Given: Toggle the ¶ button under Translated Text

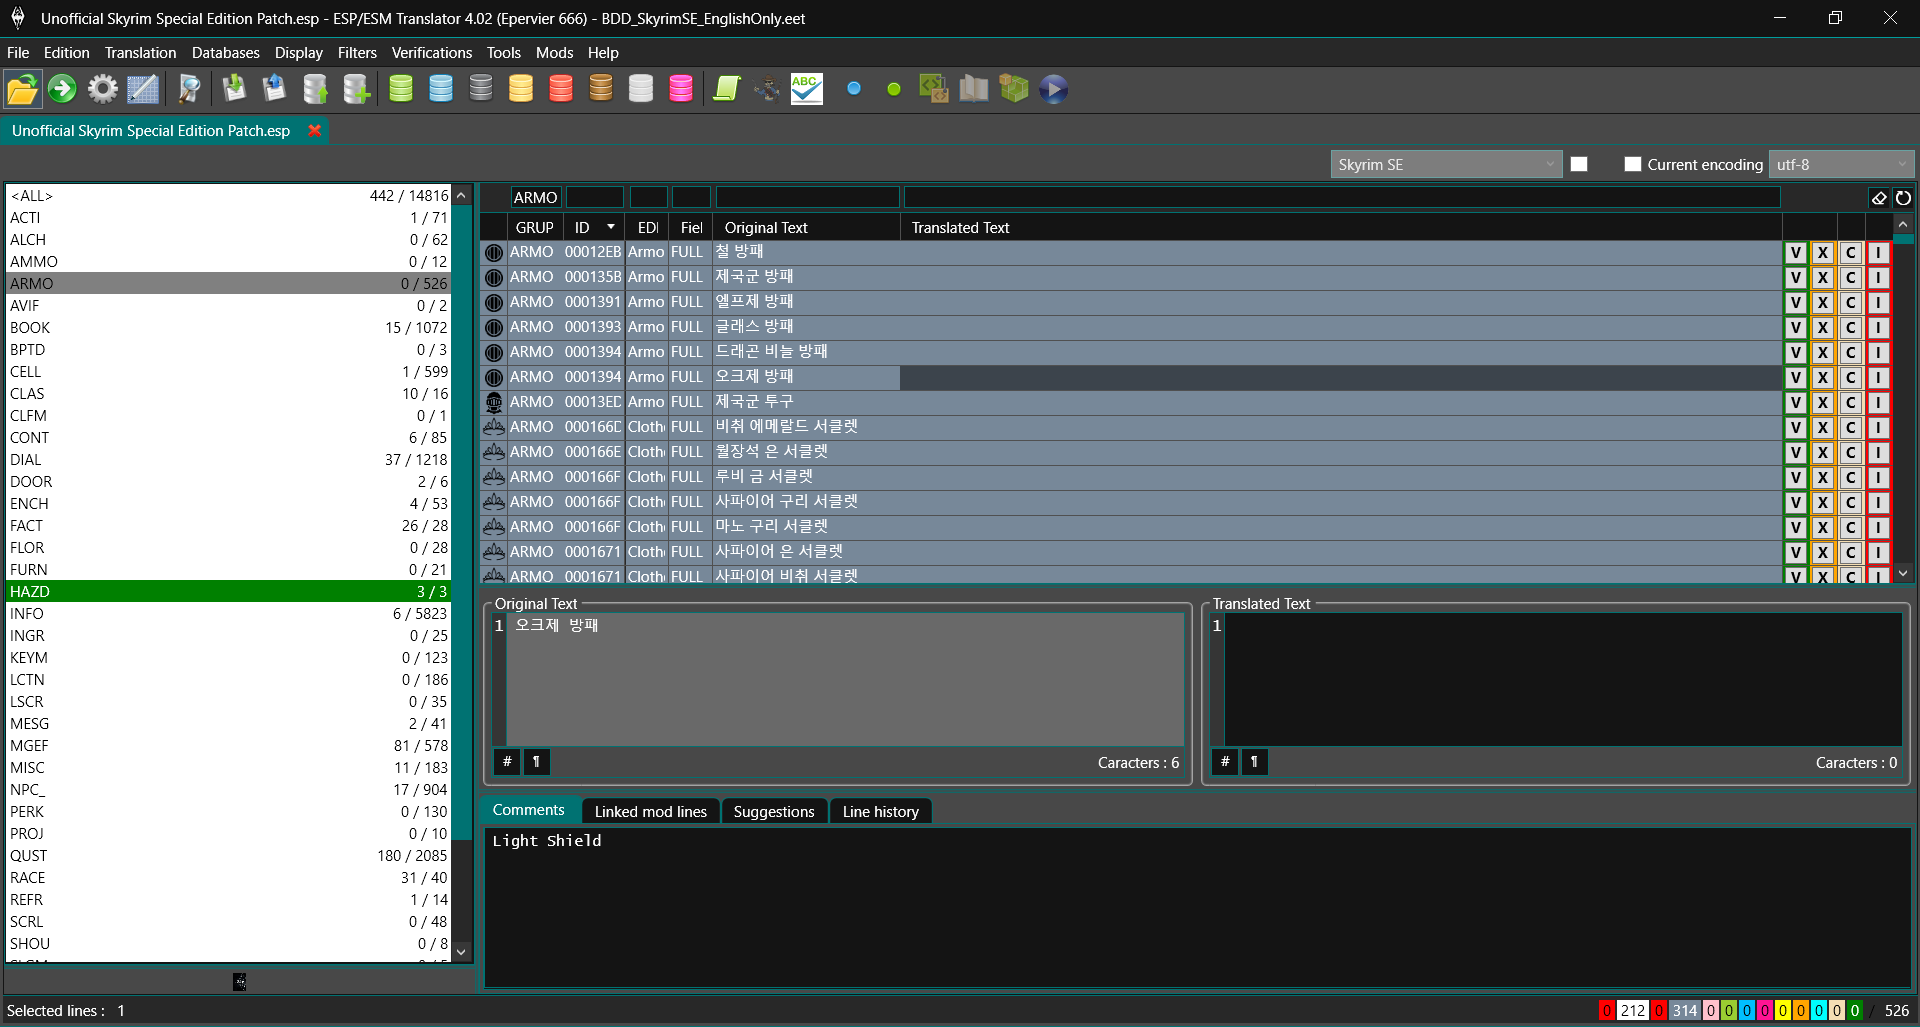Looking at the screenshot, I should coord(1255,762).
